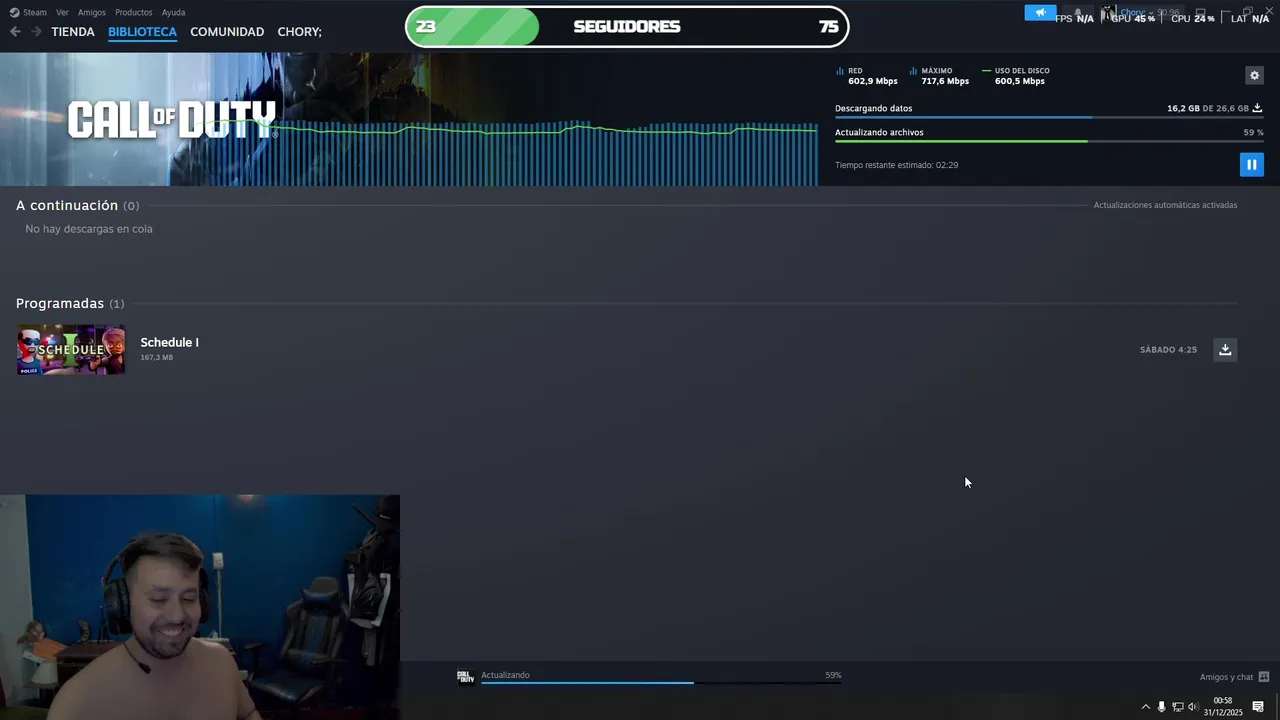
Task: Open the CHORY; profile tab
Action: (300, 32)
